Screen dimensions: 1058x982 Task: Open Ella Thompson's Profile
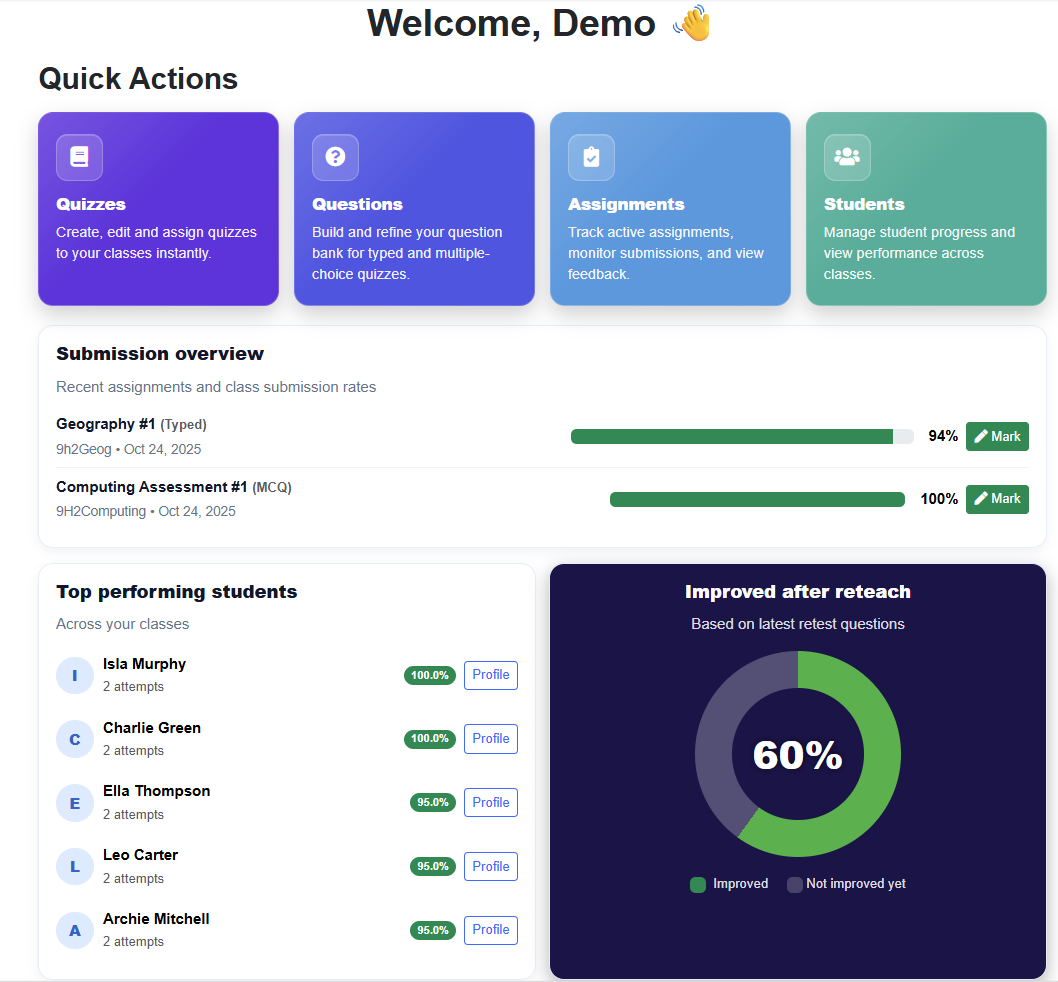pos(490,802)
